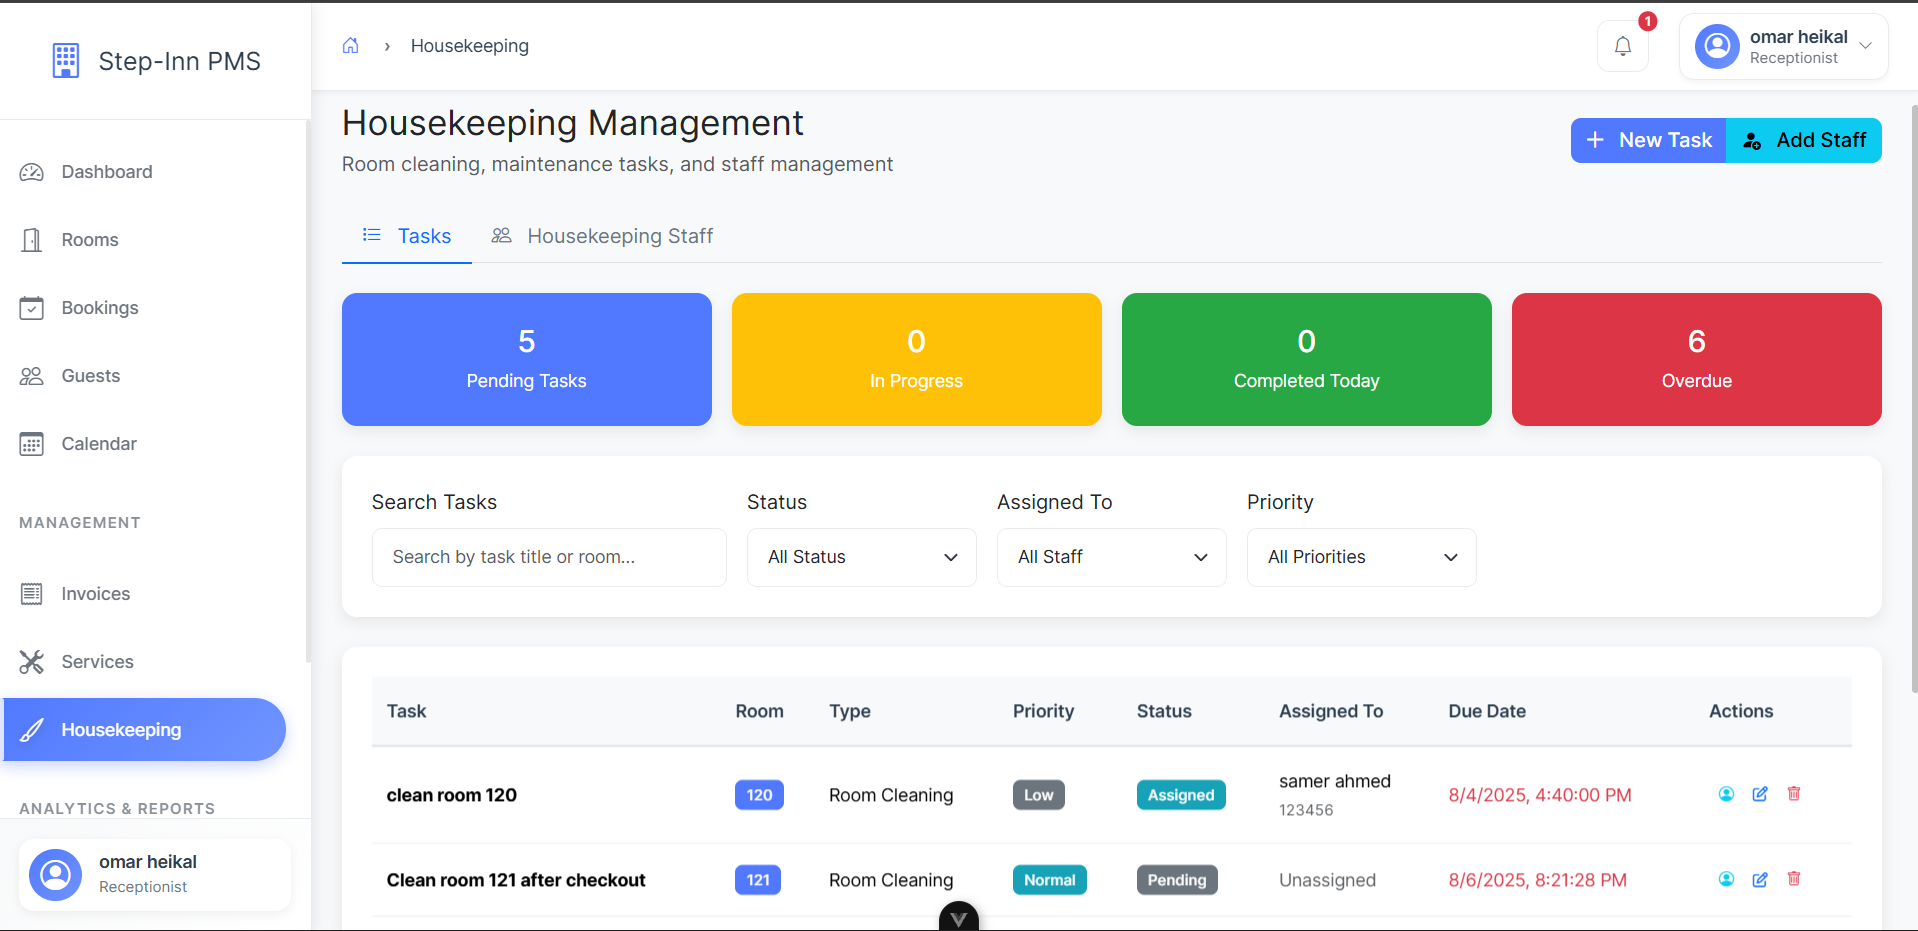Click the notification bell icon
Image resolution: width=1918 pixels, height=931 pixels.
click(x=1622, y=46)
